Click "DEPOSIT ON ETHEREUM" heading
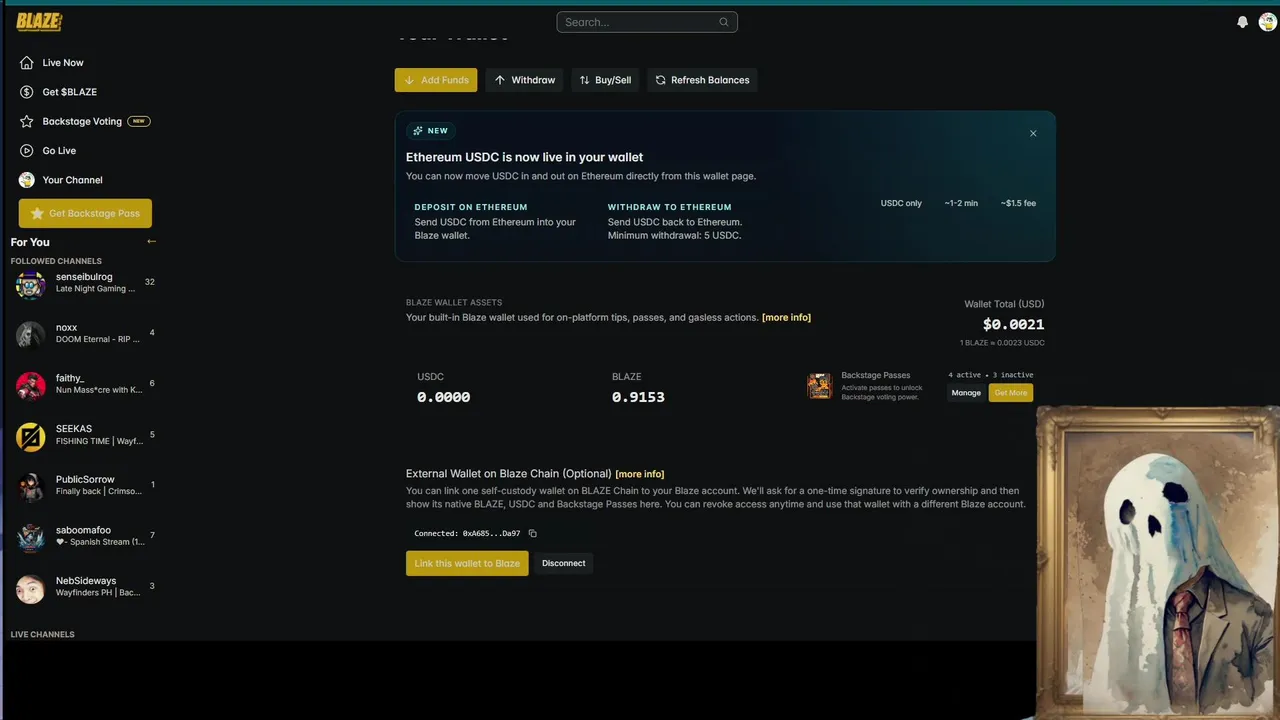The width and height of the screenshot is (1280, 720). (471, 207)
